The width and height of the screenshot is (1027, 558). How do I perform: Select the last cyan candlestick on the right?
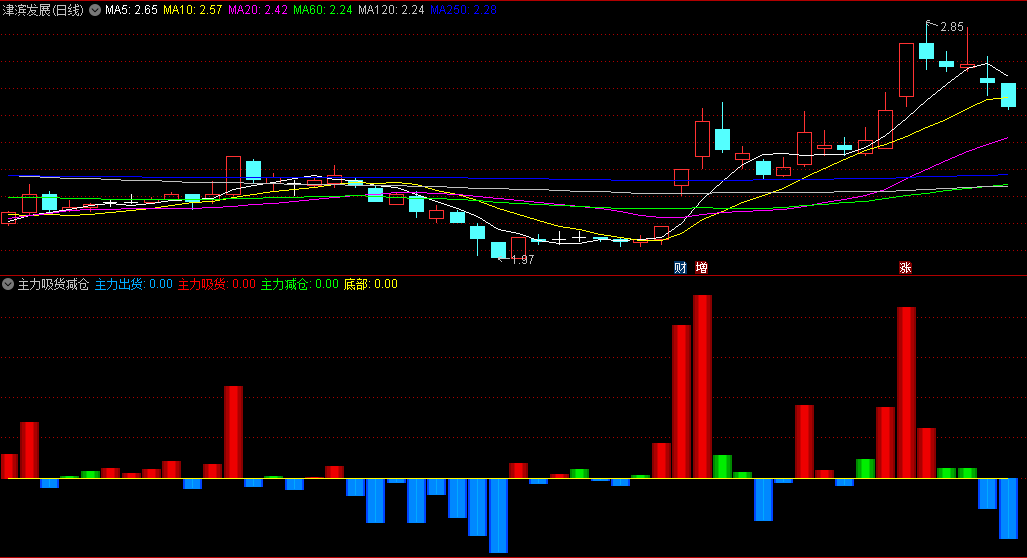1009,95
